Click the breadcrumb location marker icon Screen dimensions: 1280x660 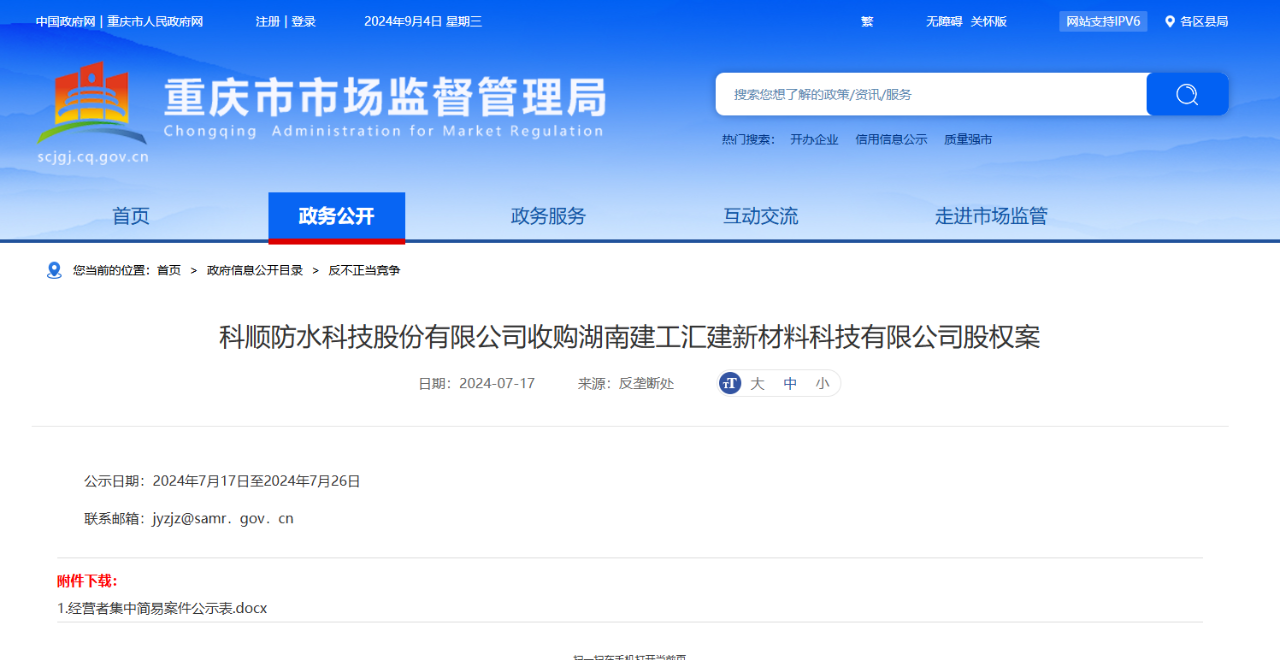point(54,270)
